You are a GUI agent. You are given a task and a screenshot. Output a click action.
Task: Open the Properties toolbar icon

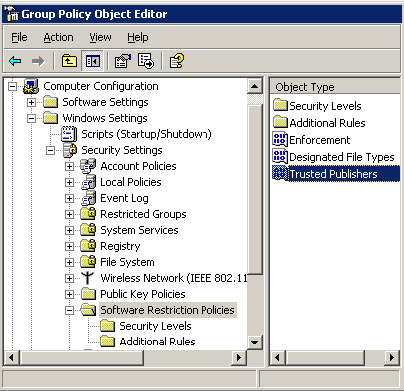click(123, 61)
